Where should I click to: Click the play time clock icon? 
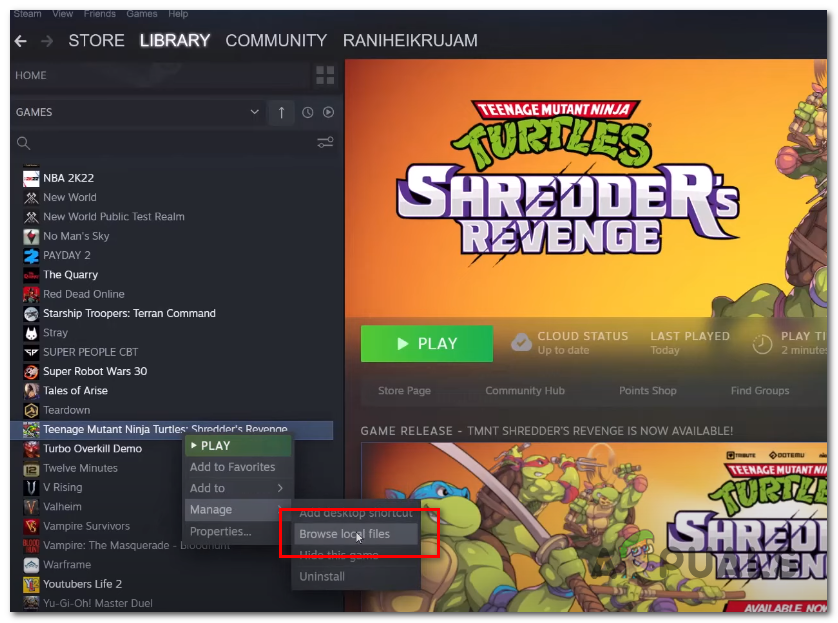(762, 344)
